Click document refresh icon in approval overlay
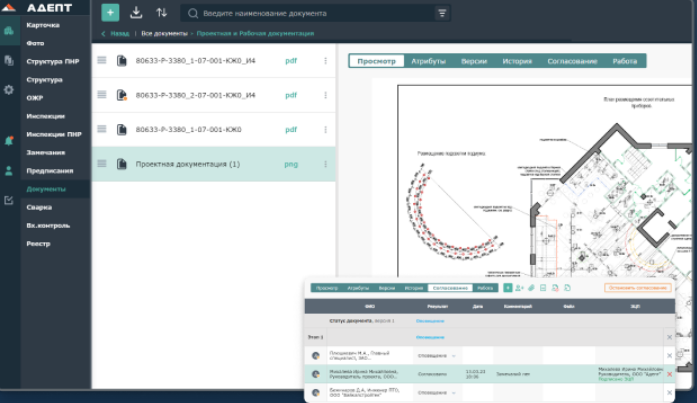697x403 pixels. [567, 288]
